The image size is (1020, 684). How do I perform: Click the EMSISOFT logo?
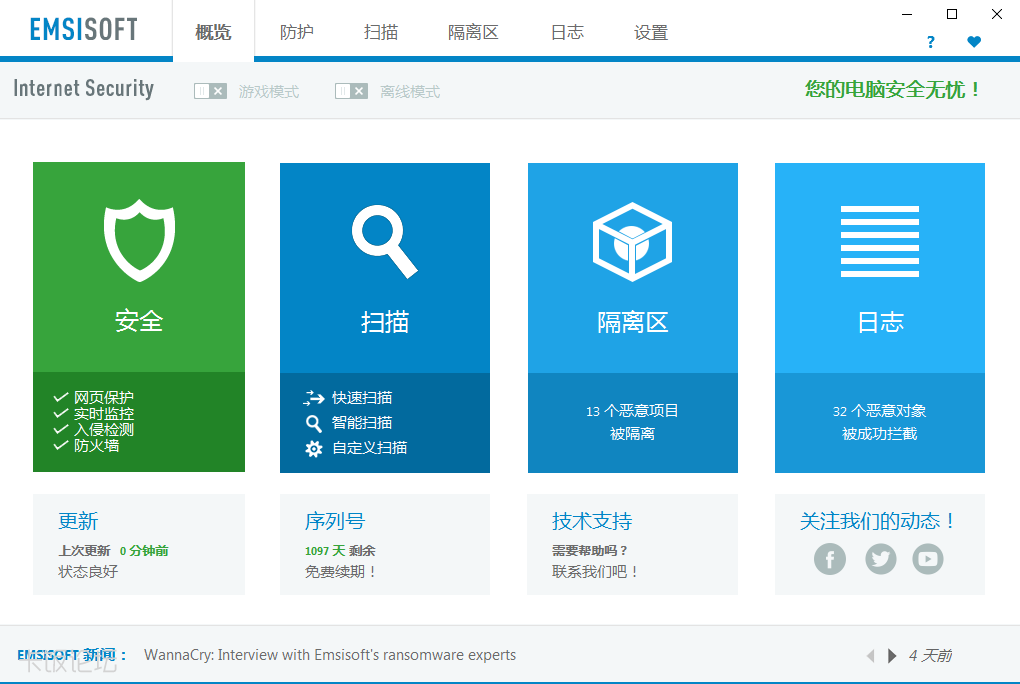pyautogui.click(x=84, y=29)
